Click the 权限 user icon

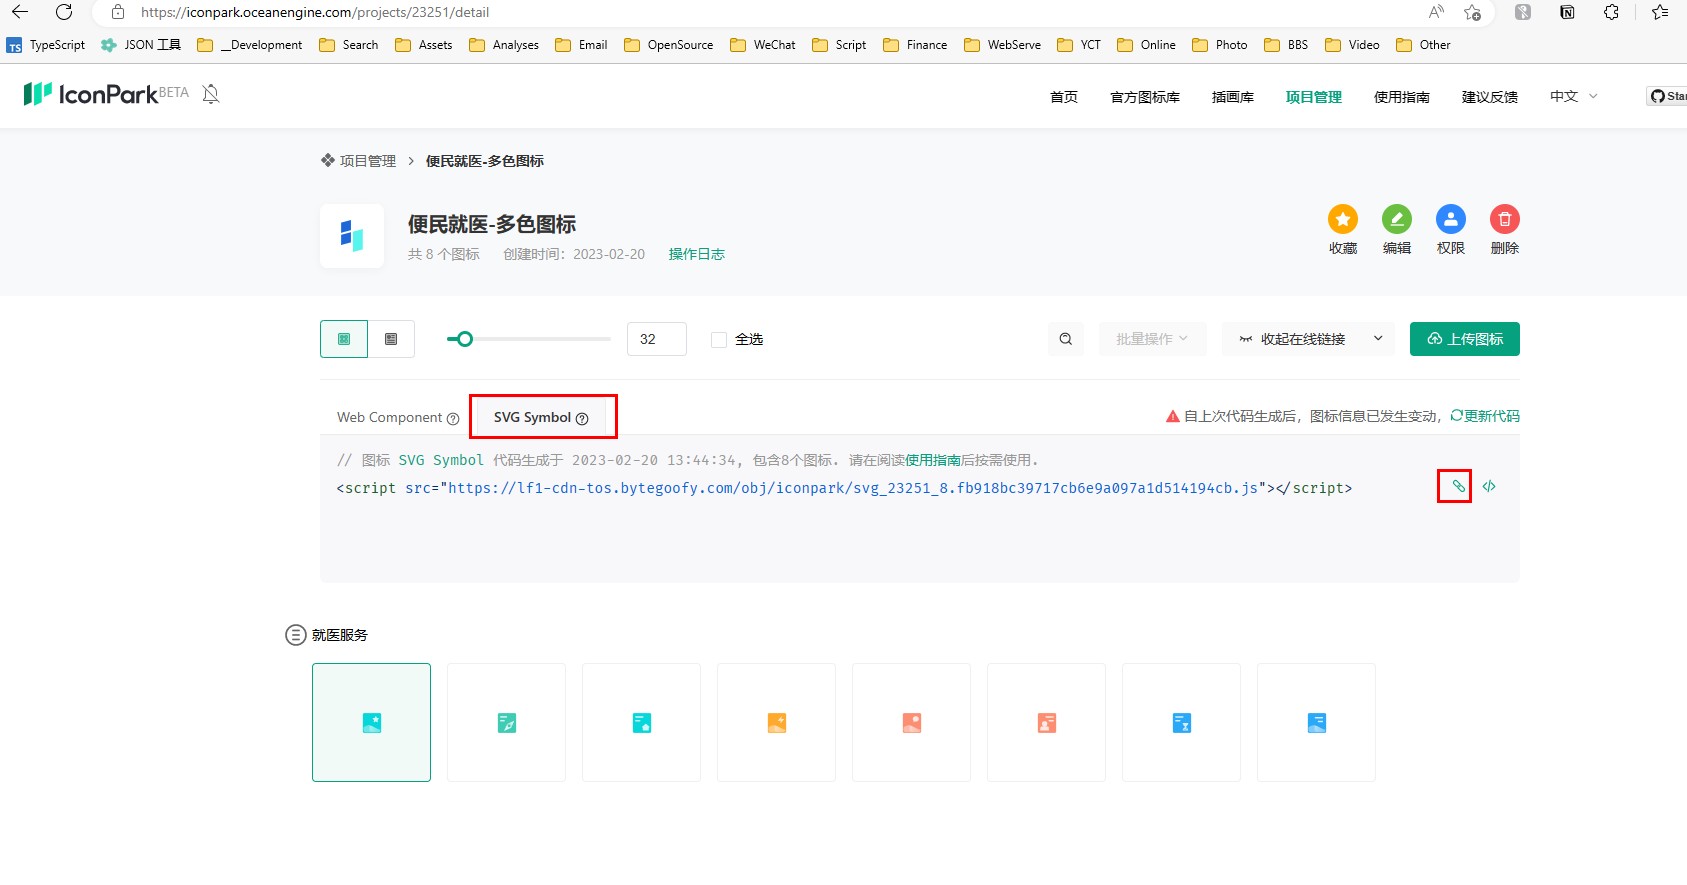[1451, 219]
